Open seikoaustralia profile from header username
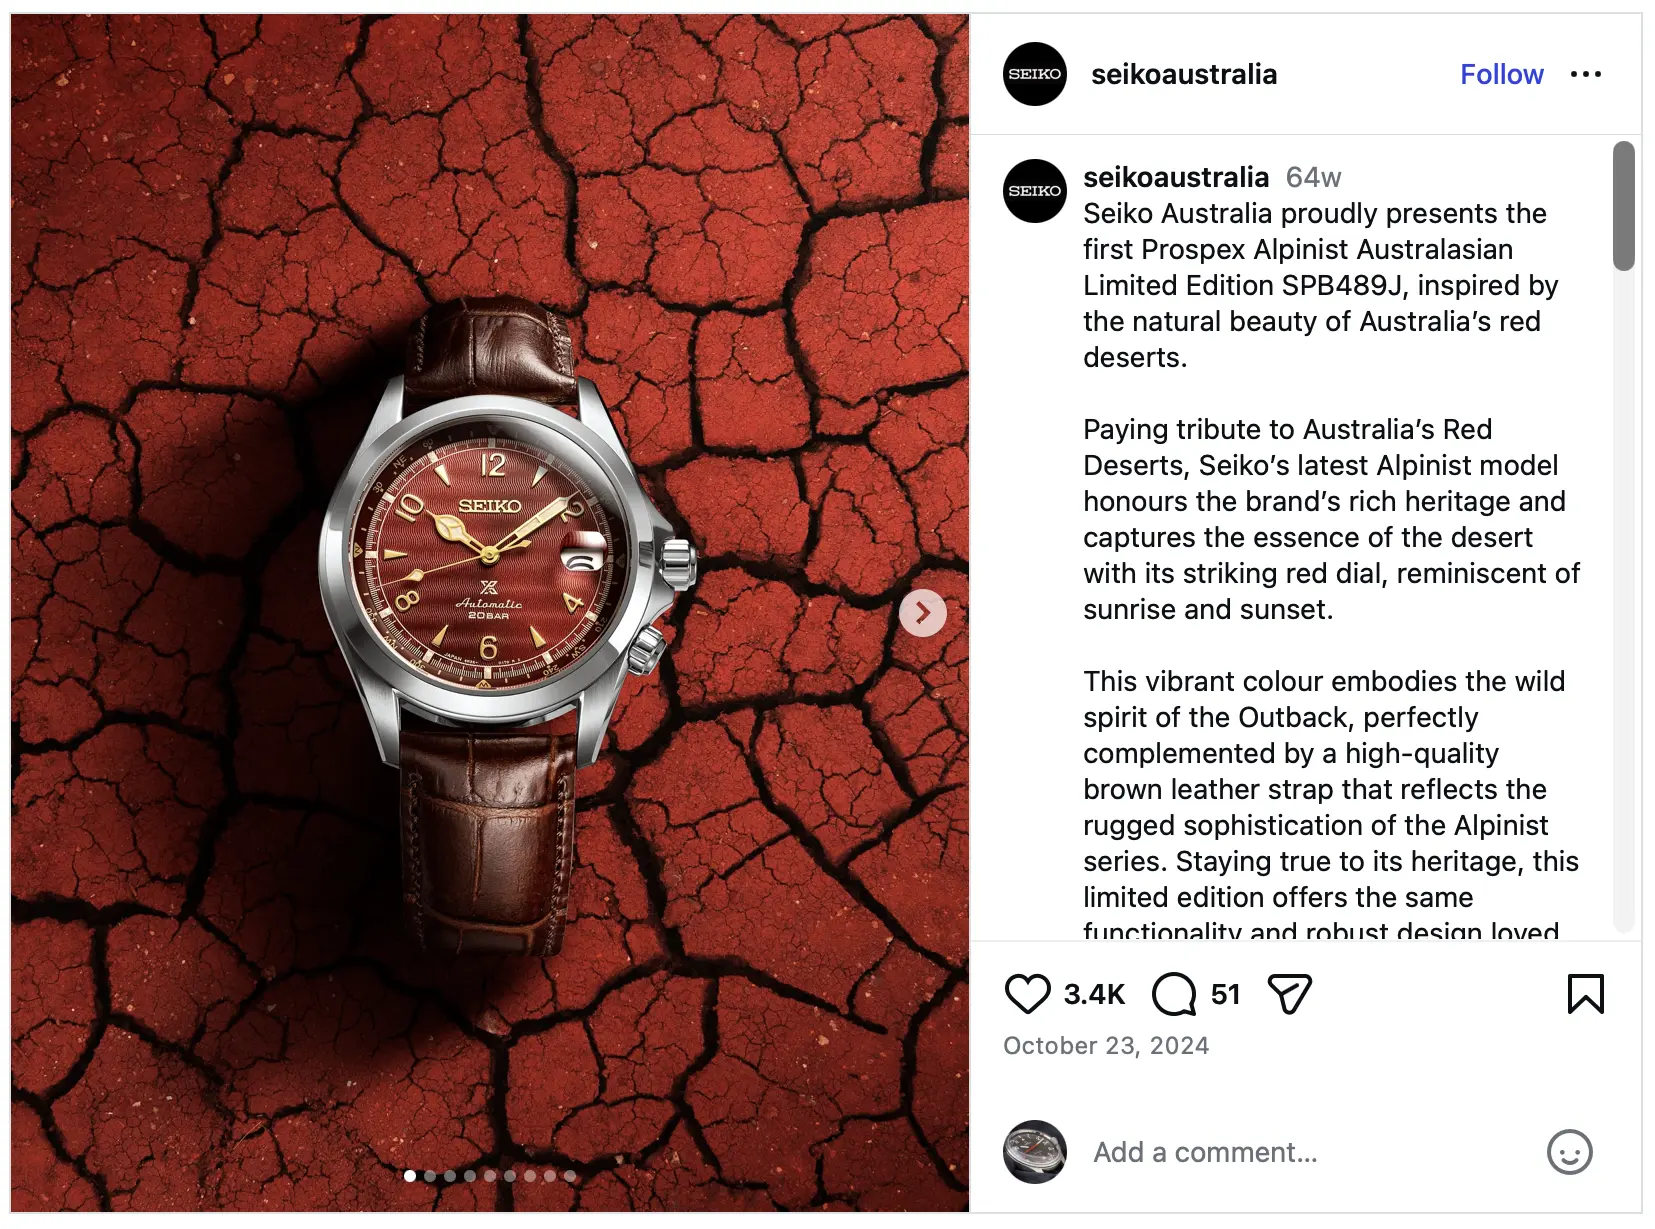 (1184, 74)
